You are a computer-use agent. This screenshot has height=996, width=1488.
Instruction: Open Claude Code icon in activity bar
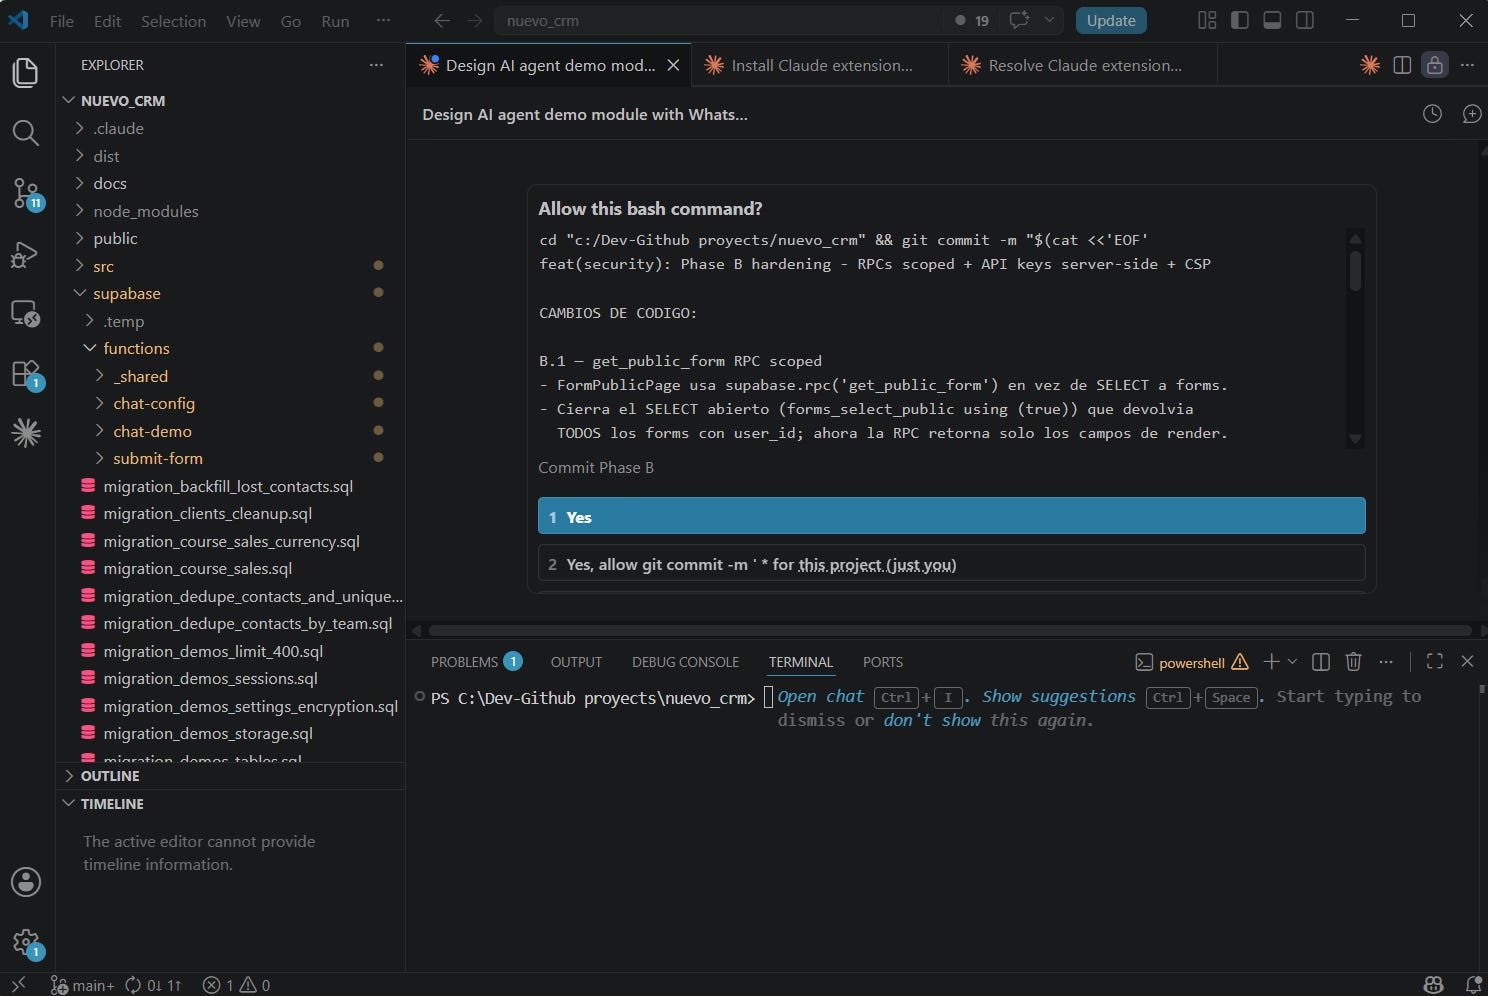coord(25,433)
